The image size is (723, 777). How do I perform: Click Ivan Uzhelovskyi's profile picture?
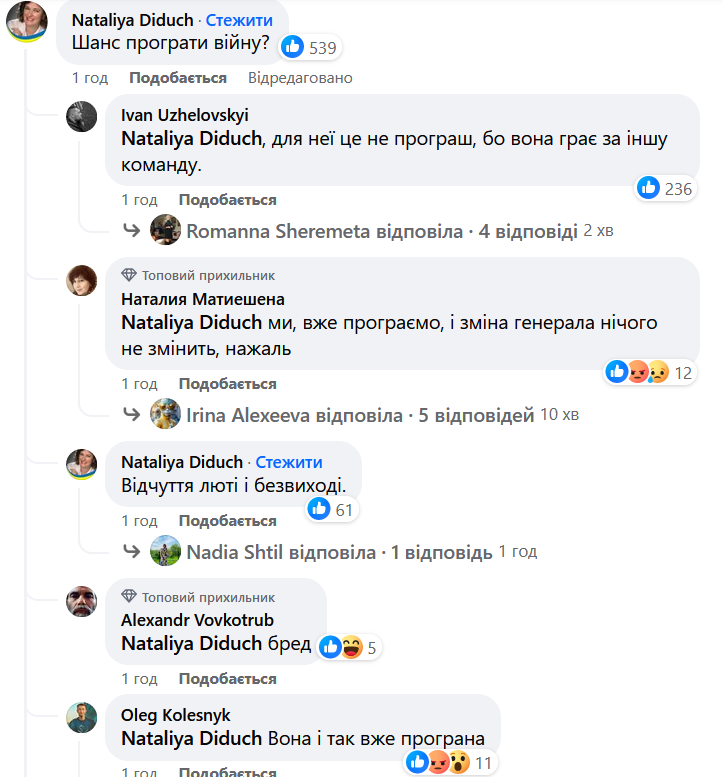point(82,116)
